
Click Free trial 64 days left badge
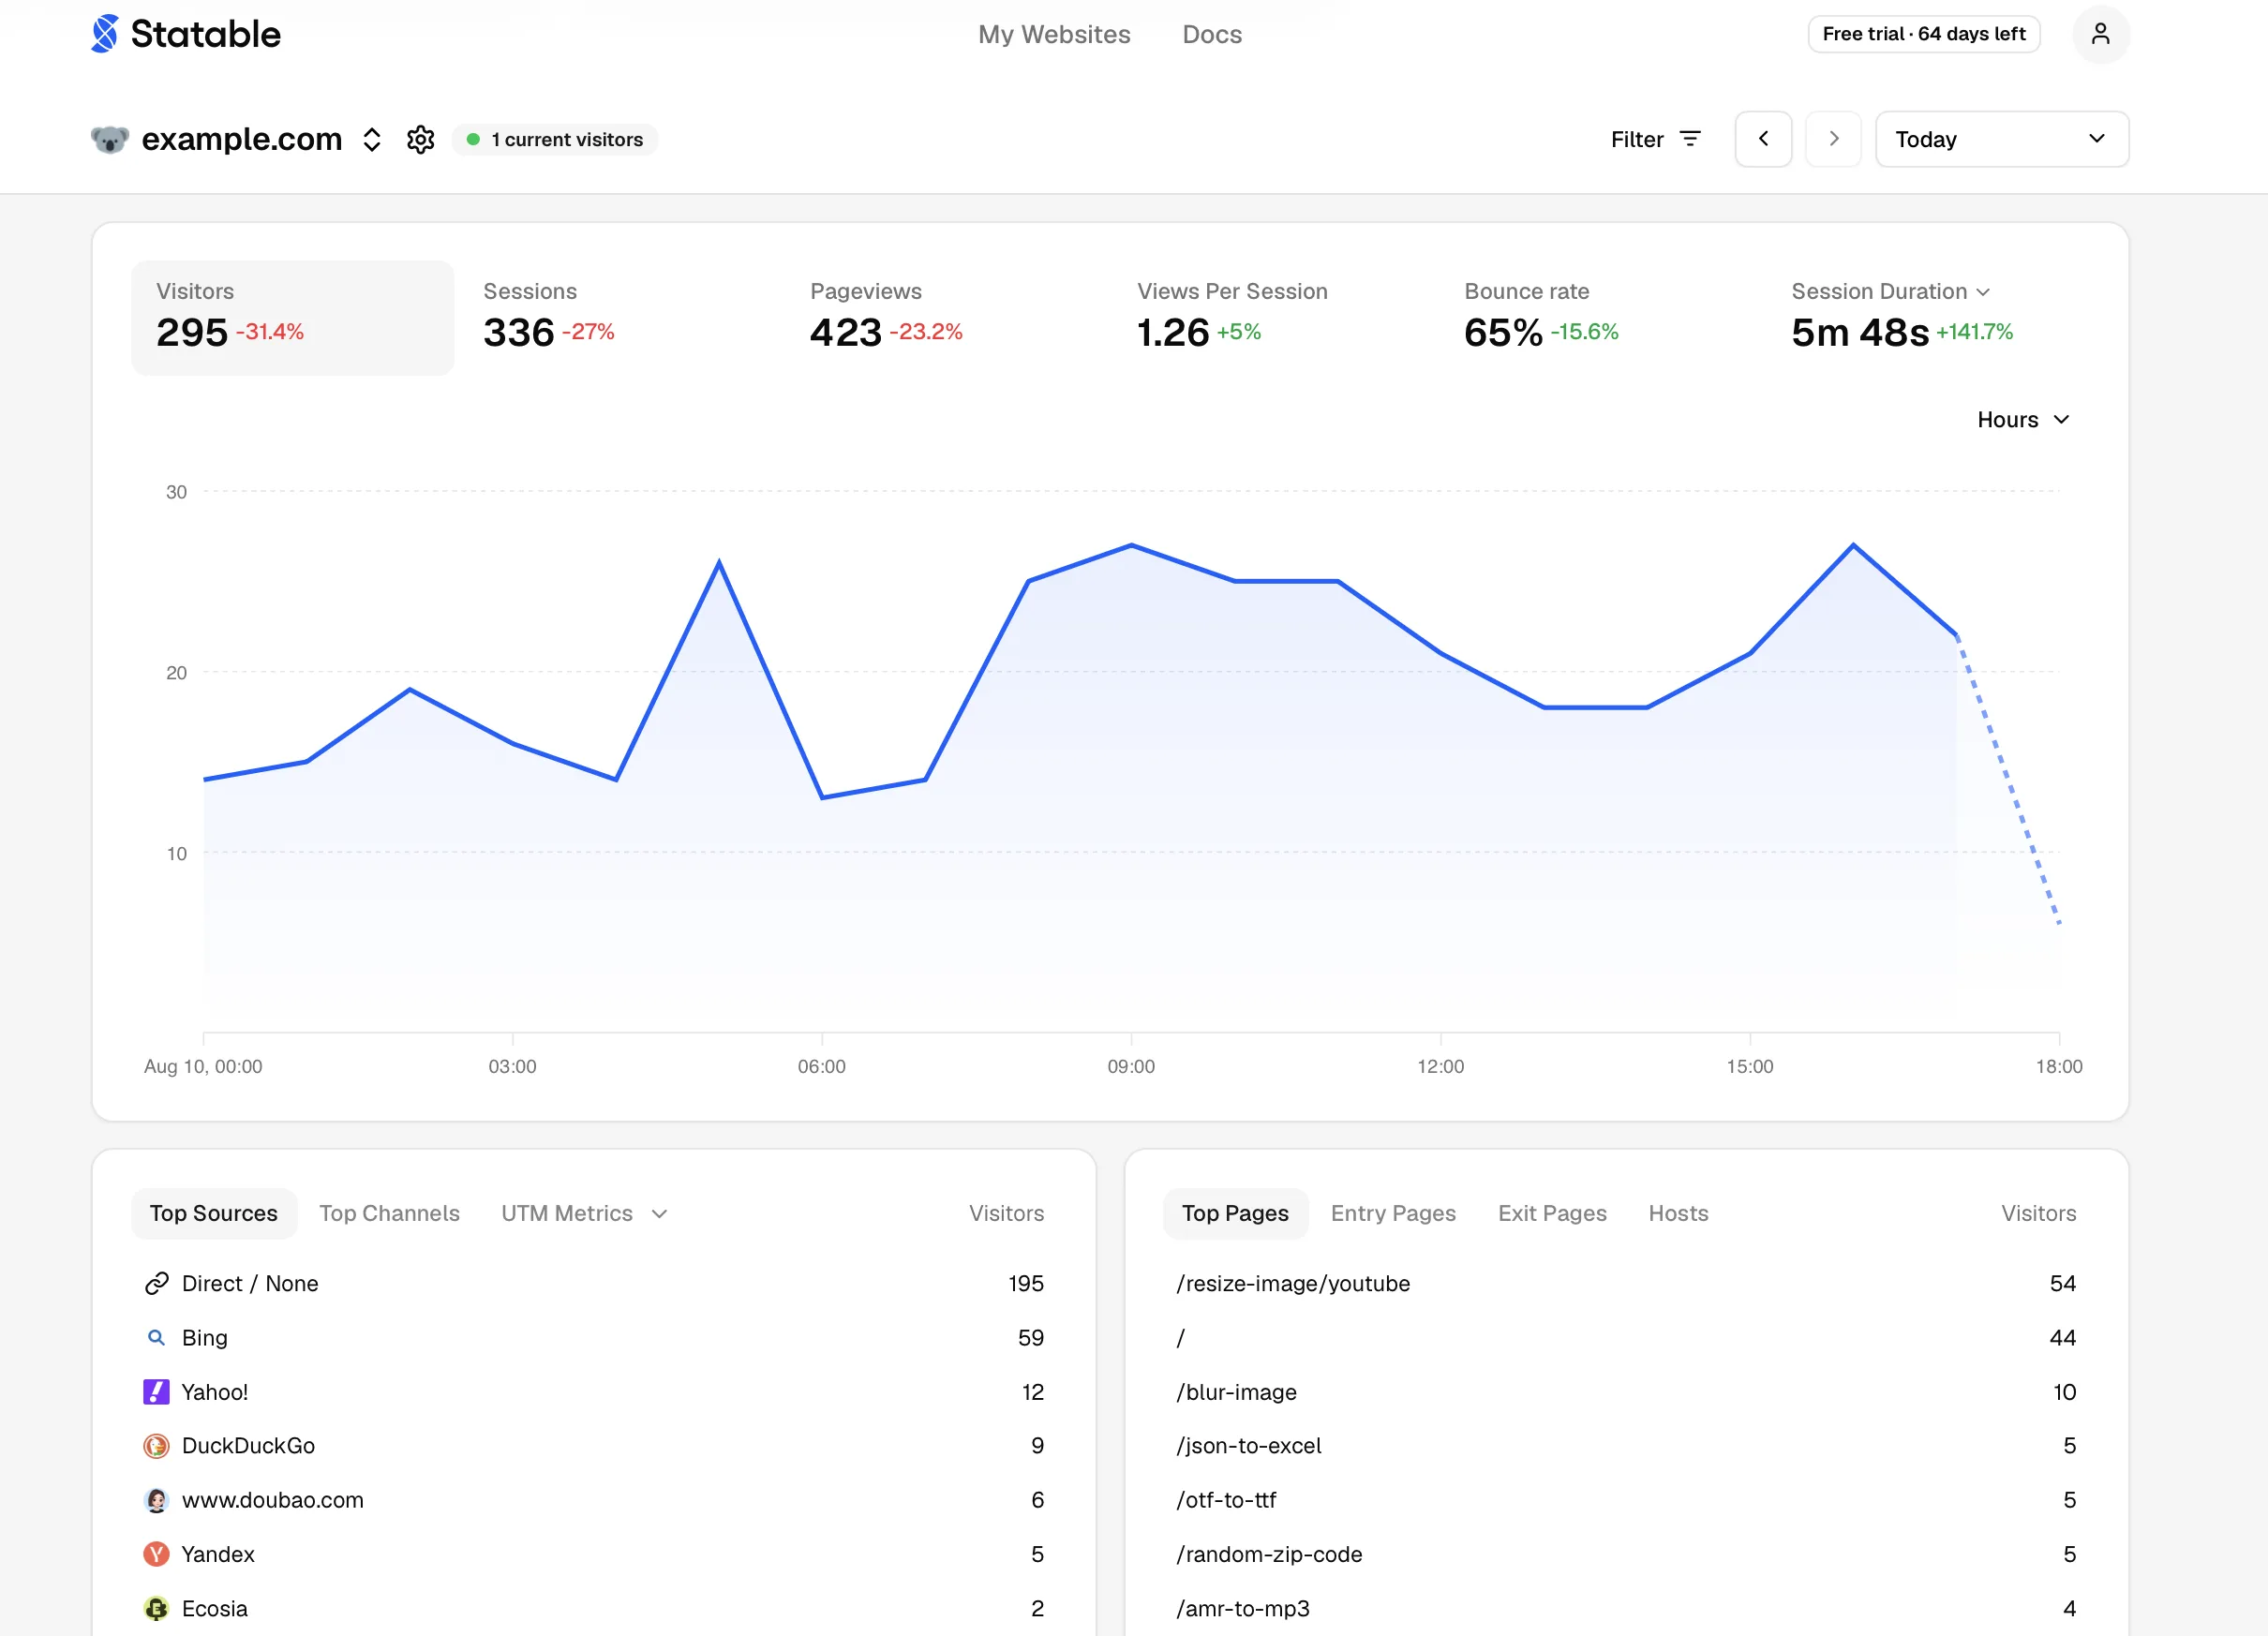pyautogui.click(x=1923, y=34)
